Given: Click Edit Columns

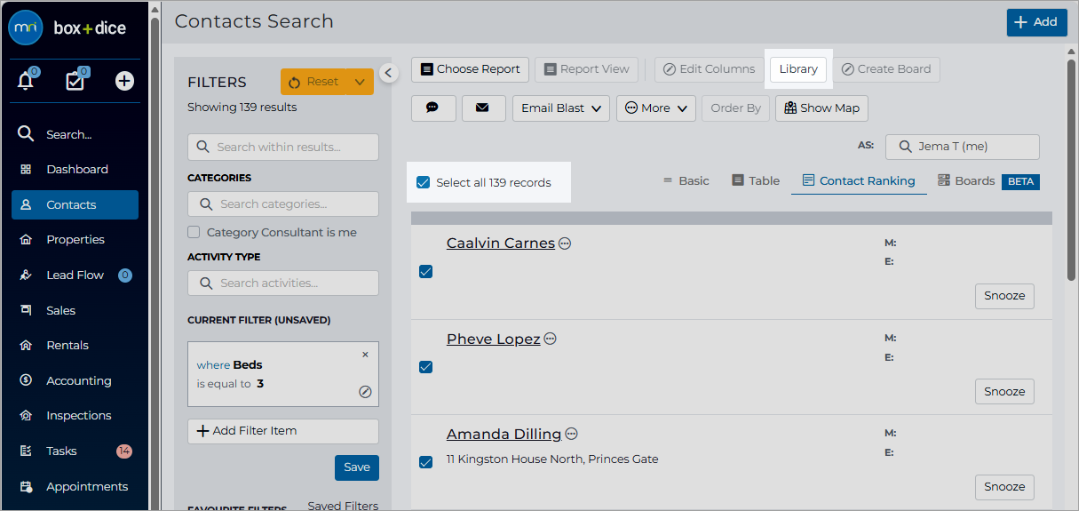Looking at the screenshot, I should [x=709, y=70].
